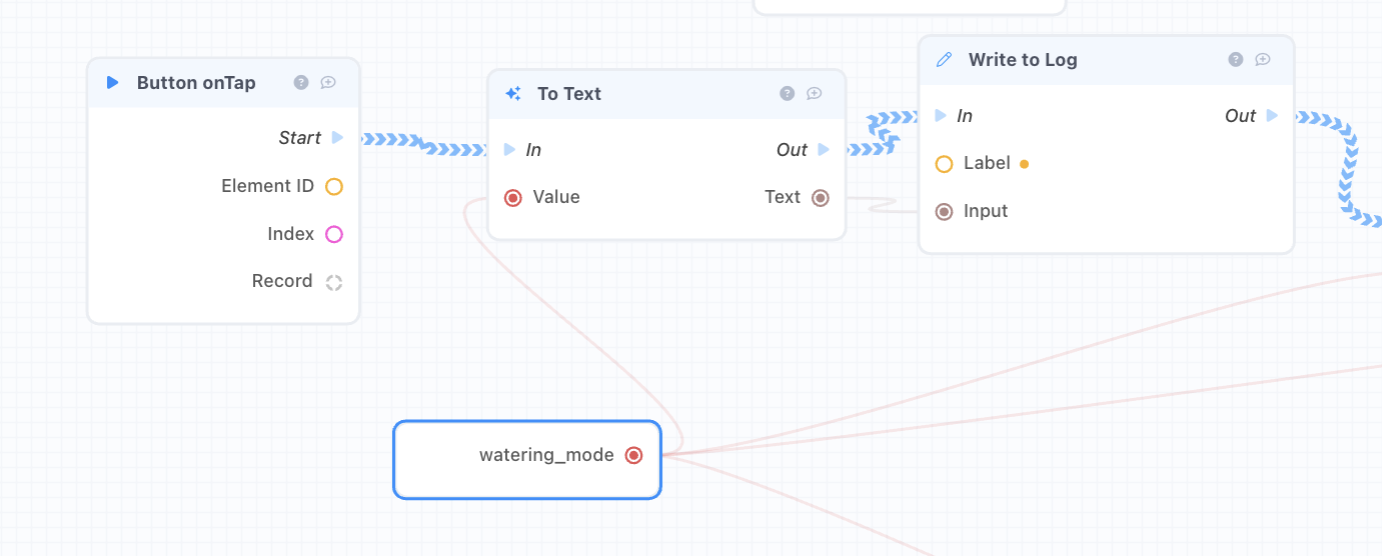The image size is (1382, 556).
Task: Open help for To Text node
Action: [787, 94]
